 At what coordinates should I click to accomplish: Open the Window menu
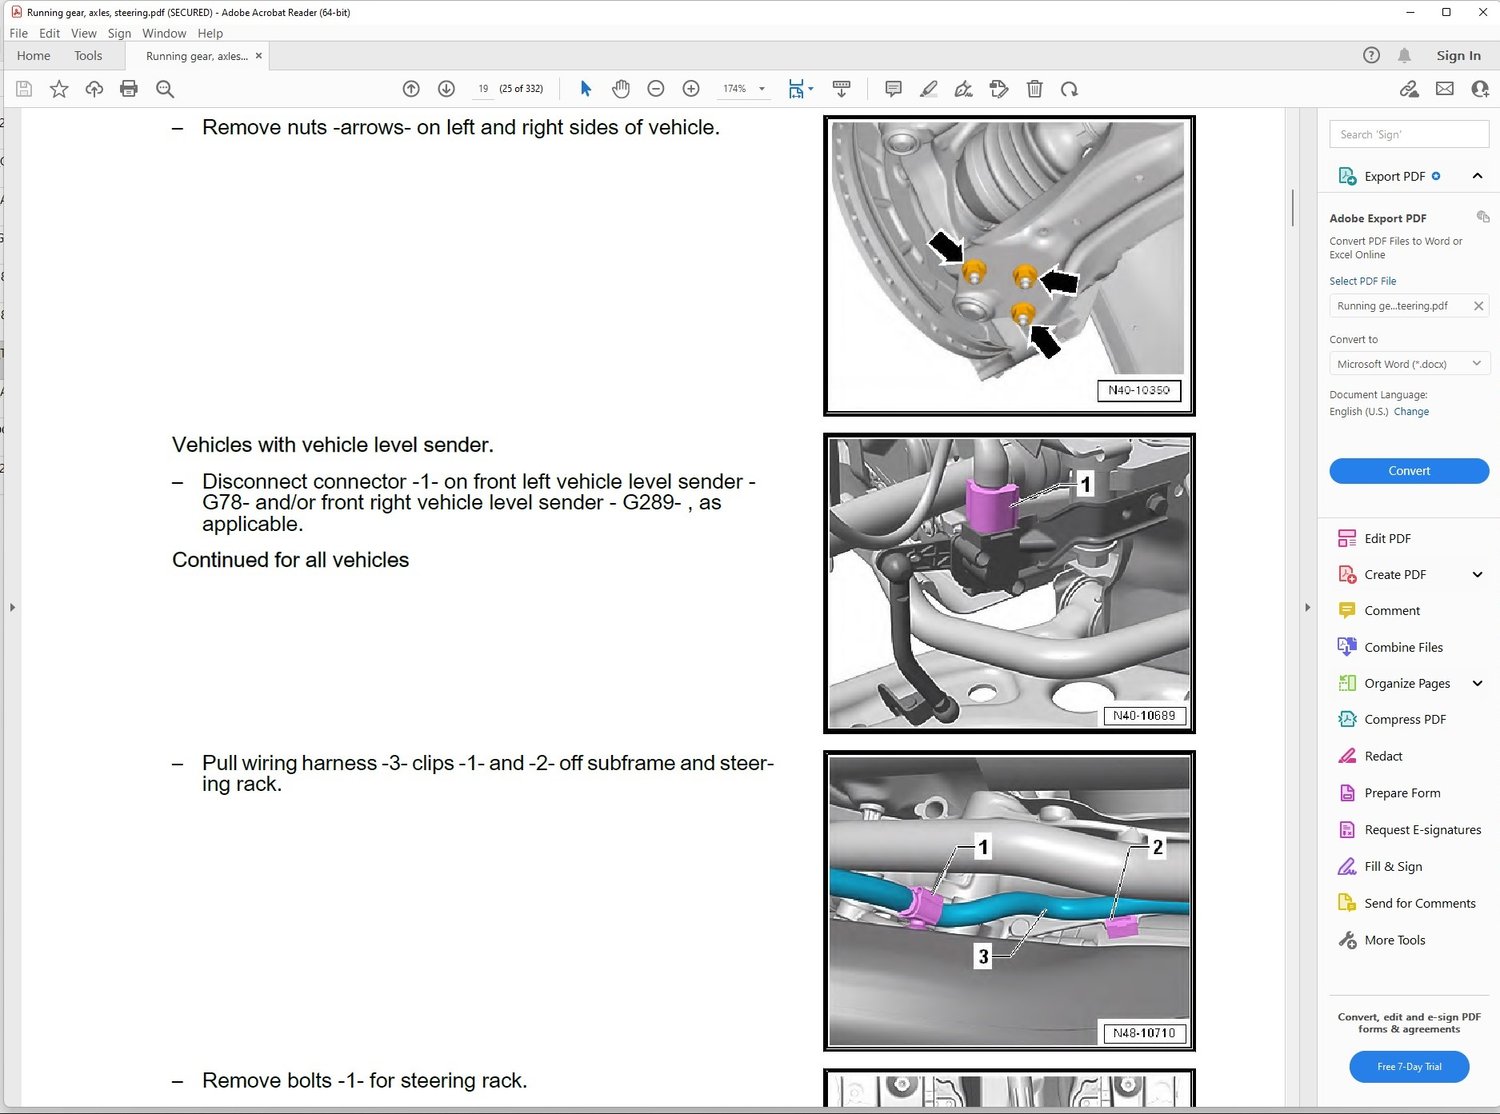pyautogui.click(x=164, y=33)
